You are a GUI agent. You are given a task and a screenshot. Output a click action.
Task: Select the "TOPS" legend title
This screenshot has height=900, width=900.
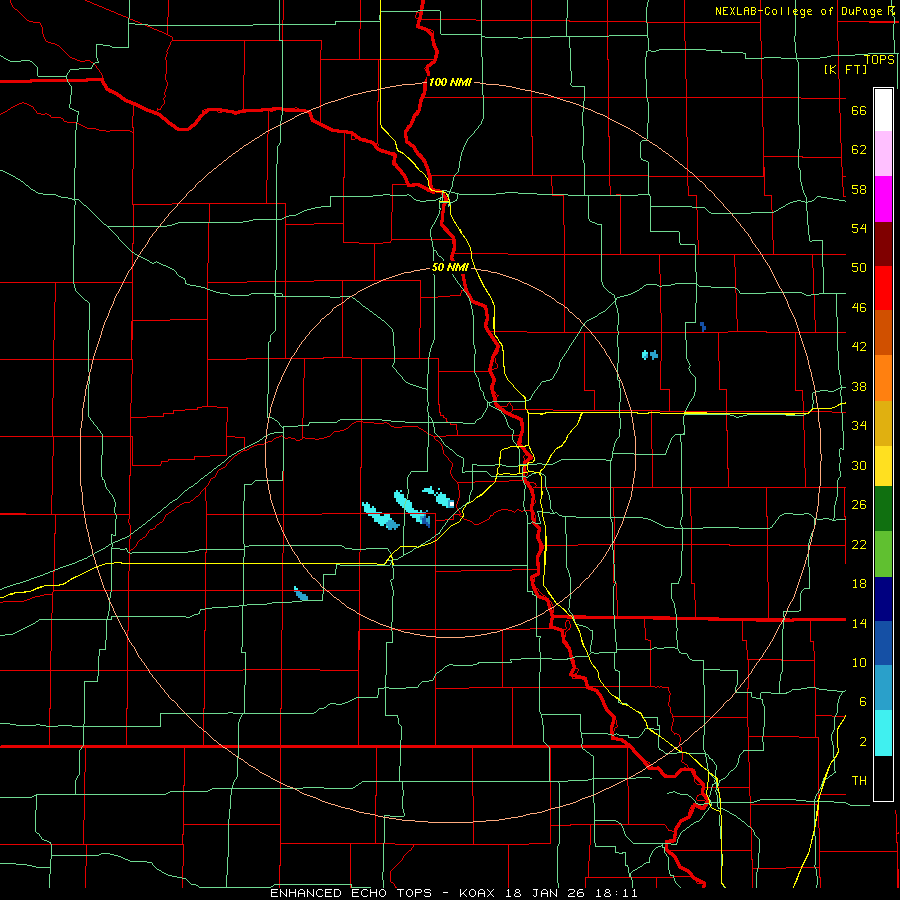pos(879,60)
